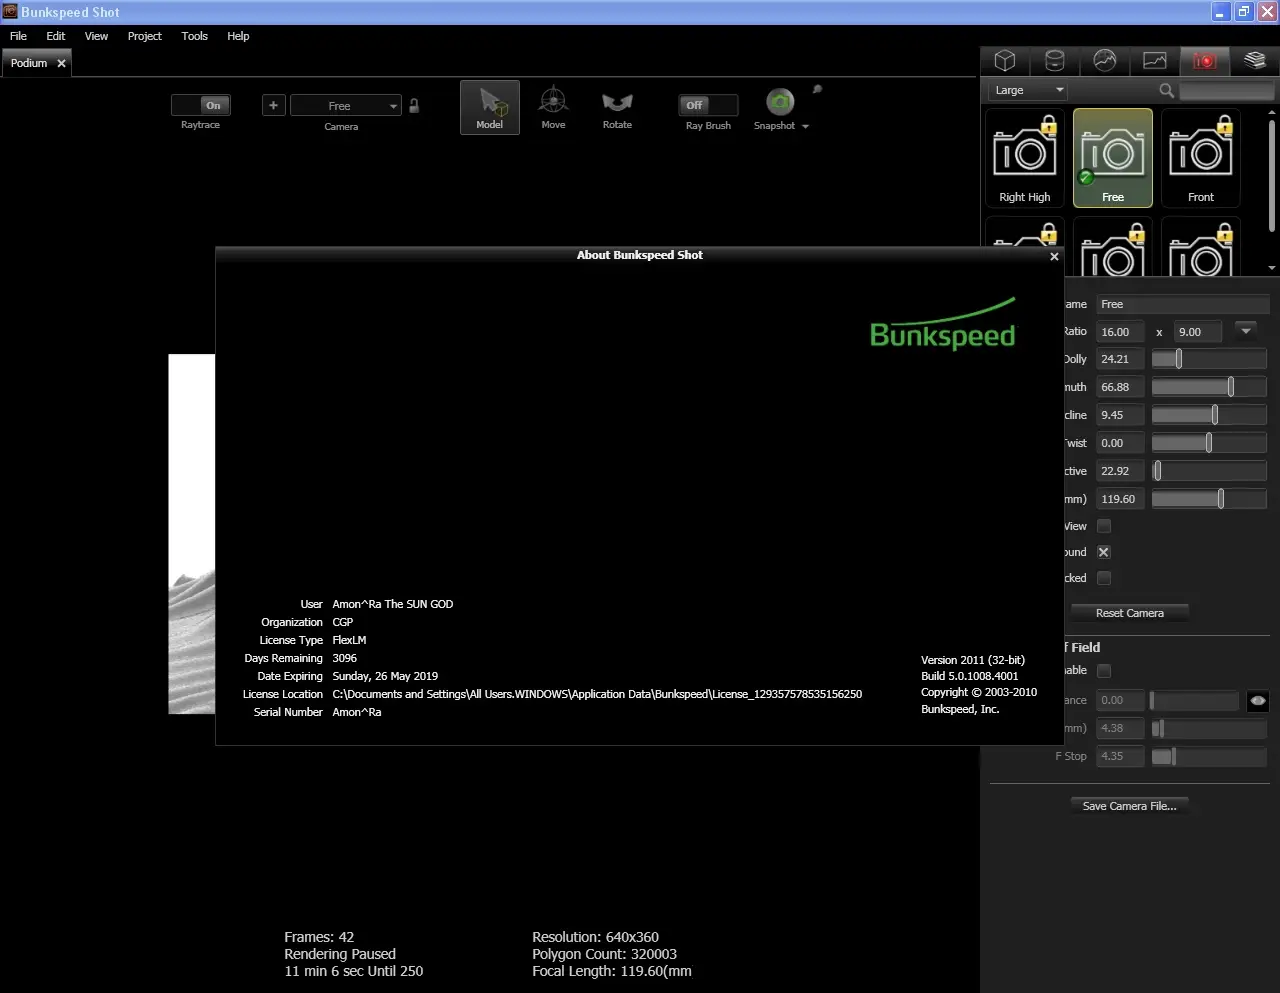Toggle the Ray Brush Off switch
This screenshot has width=1280, height=993.
pos(708,105)
